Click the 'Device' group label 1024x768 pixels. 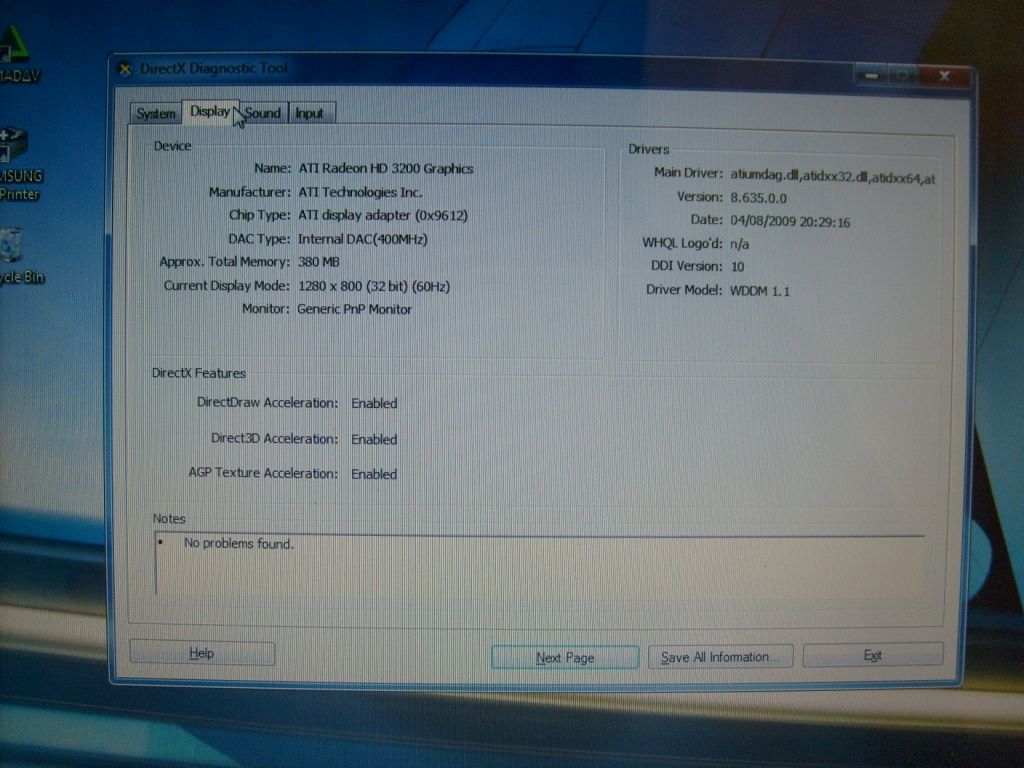point(172,146)
